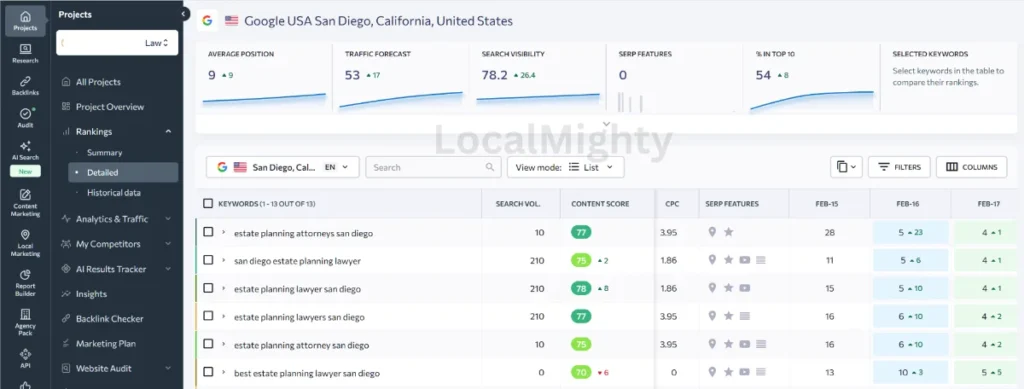Image resolution: width=1024 pixels, height=389 pixels.
Task: Check the estate planning lawyers san diego row
Action: pos(208,316)
